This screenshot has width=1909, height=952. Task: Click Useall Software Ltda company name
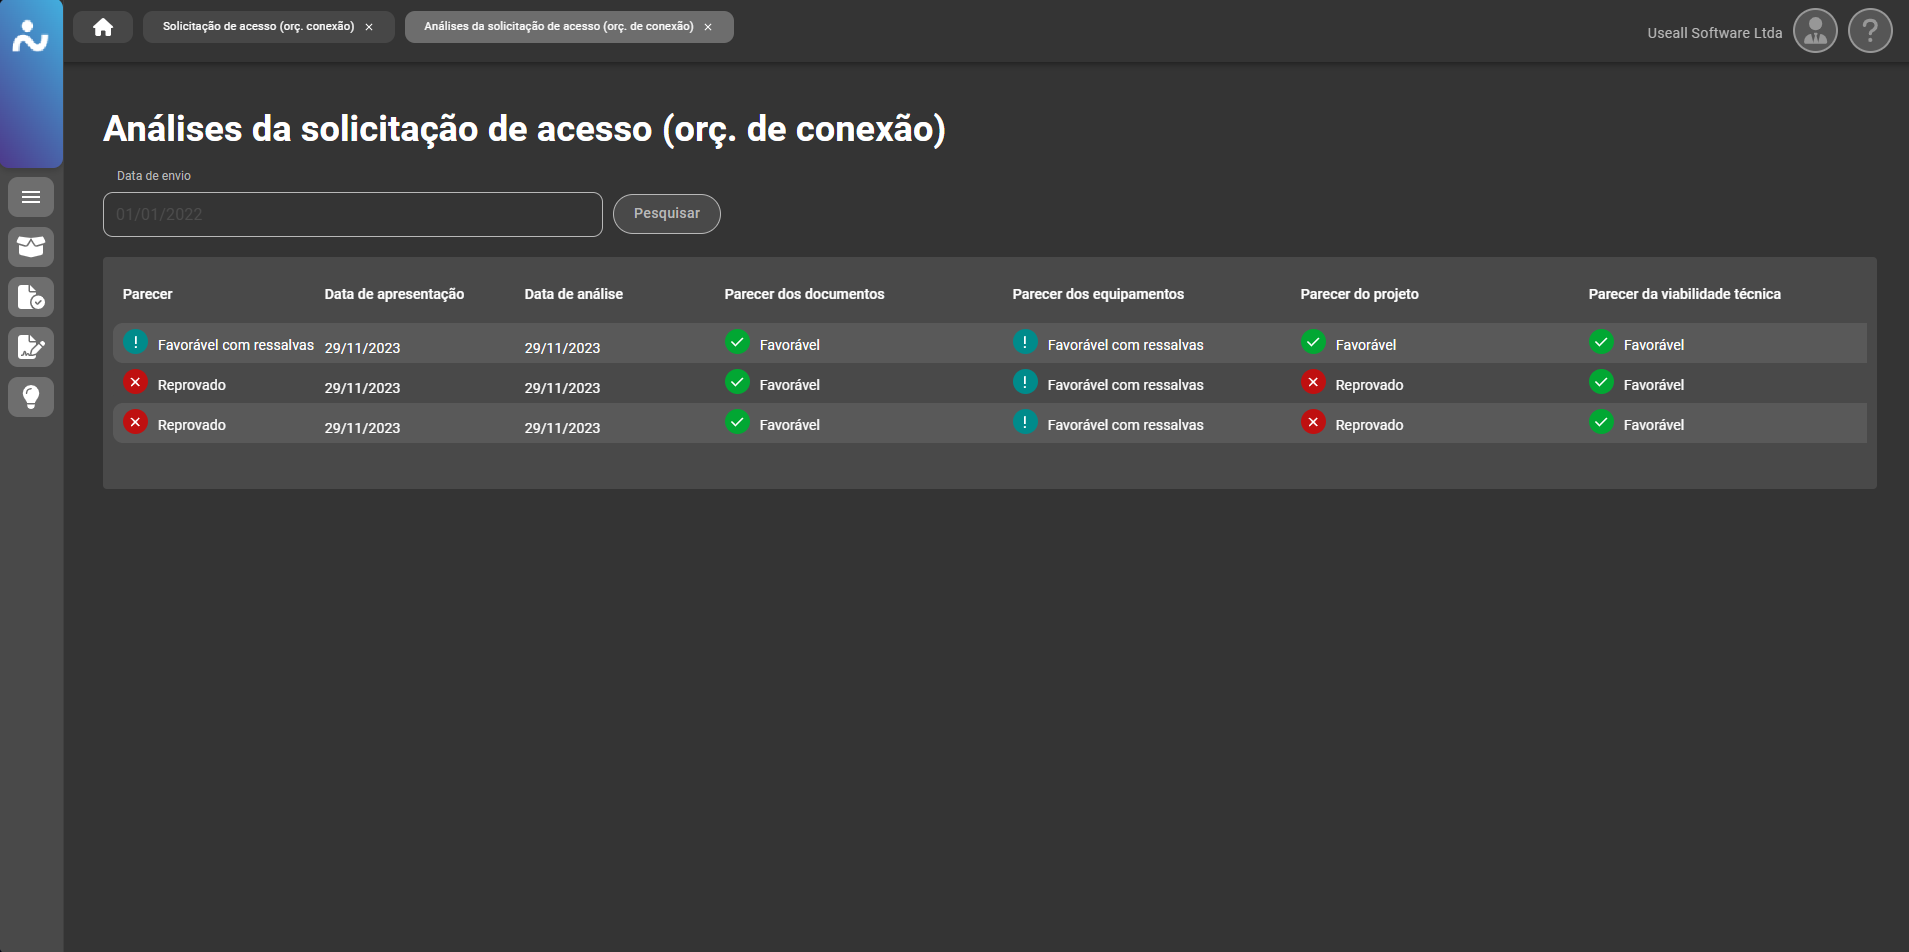coord(1714,33)
